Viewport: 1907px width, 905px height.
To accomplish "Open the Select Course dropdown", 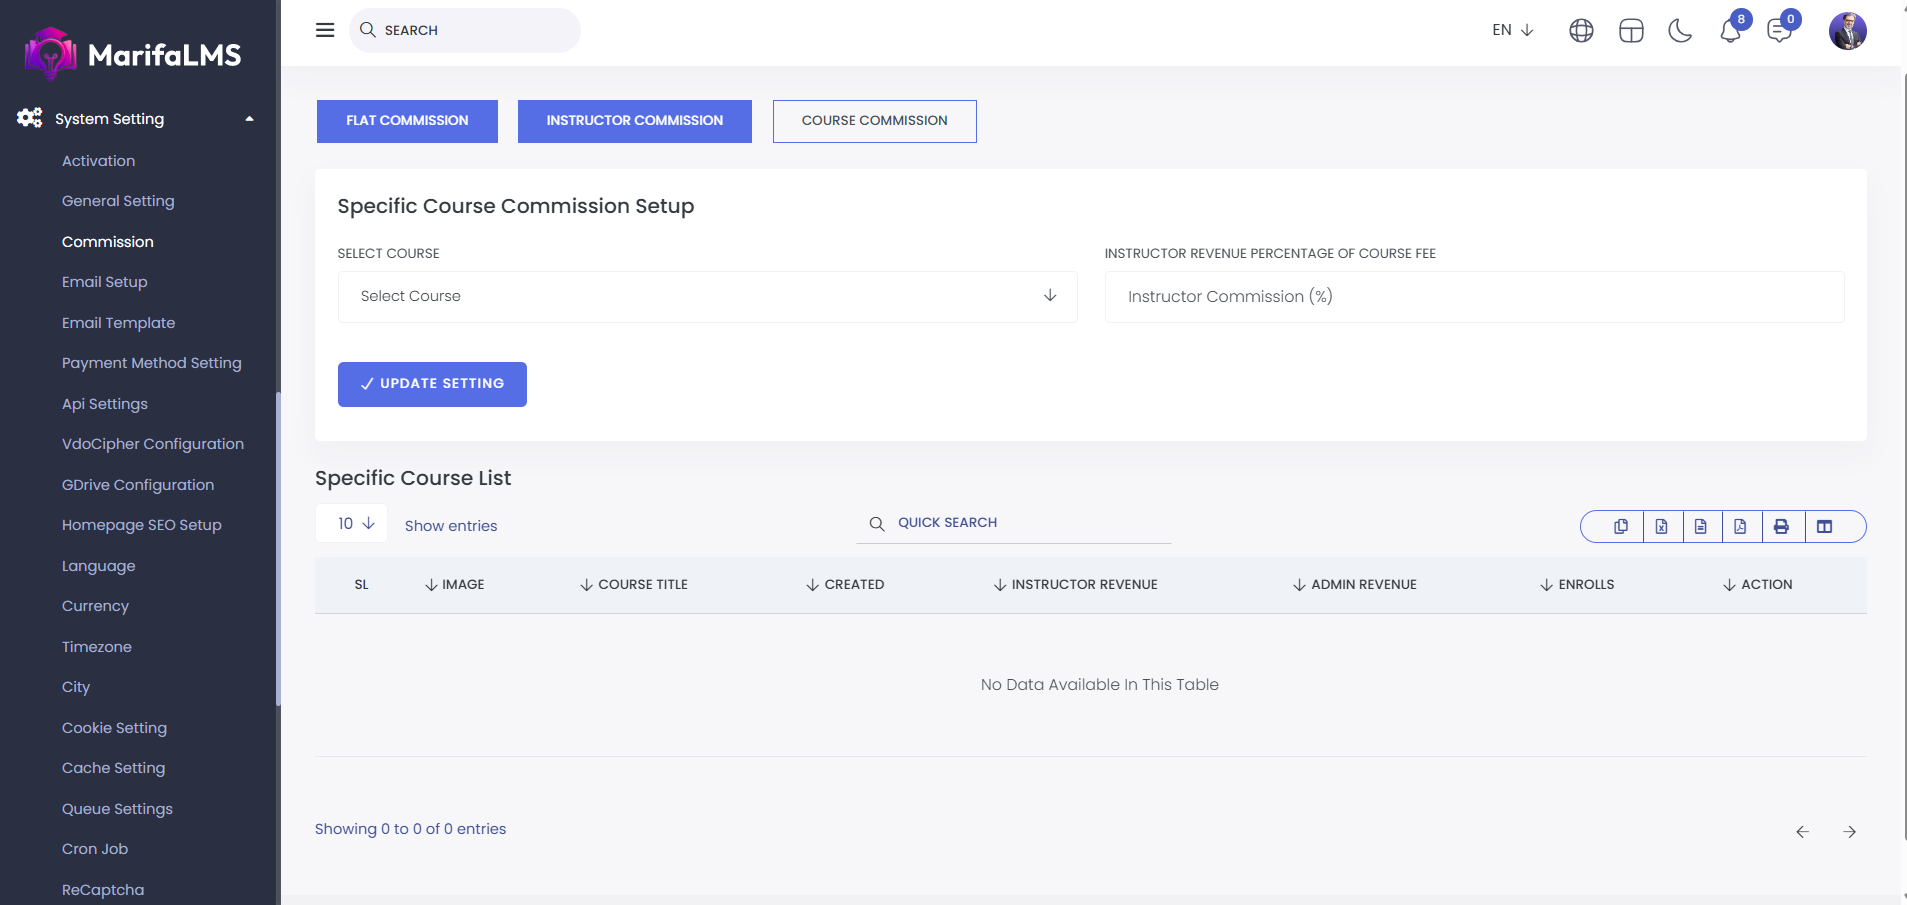I will click(707, 296).
